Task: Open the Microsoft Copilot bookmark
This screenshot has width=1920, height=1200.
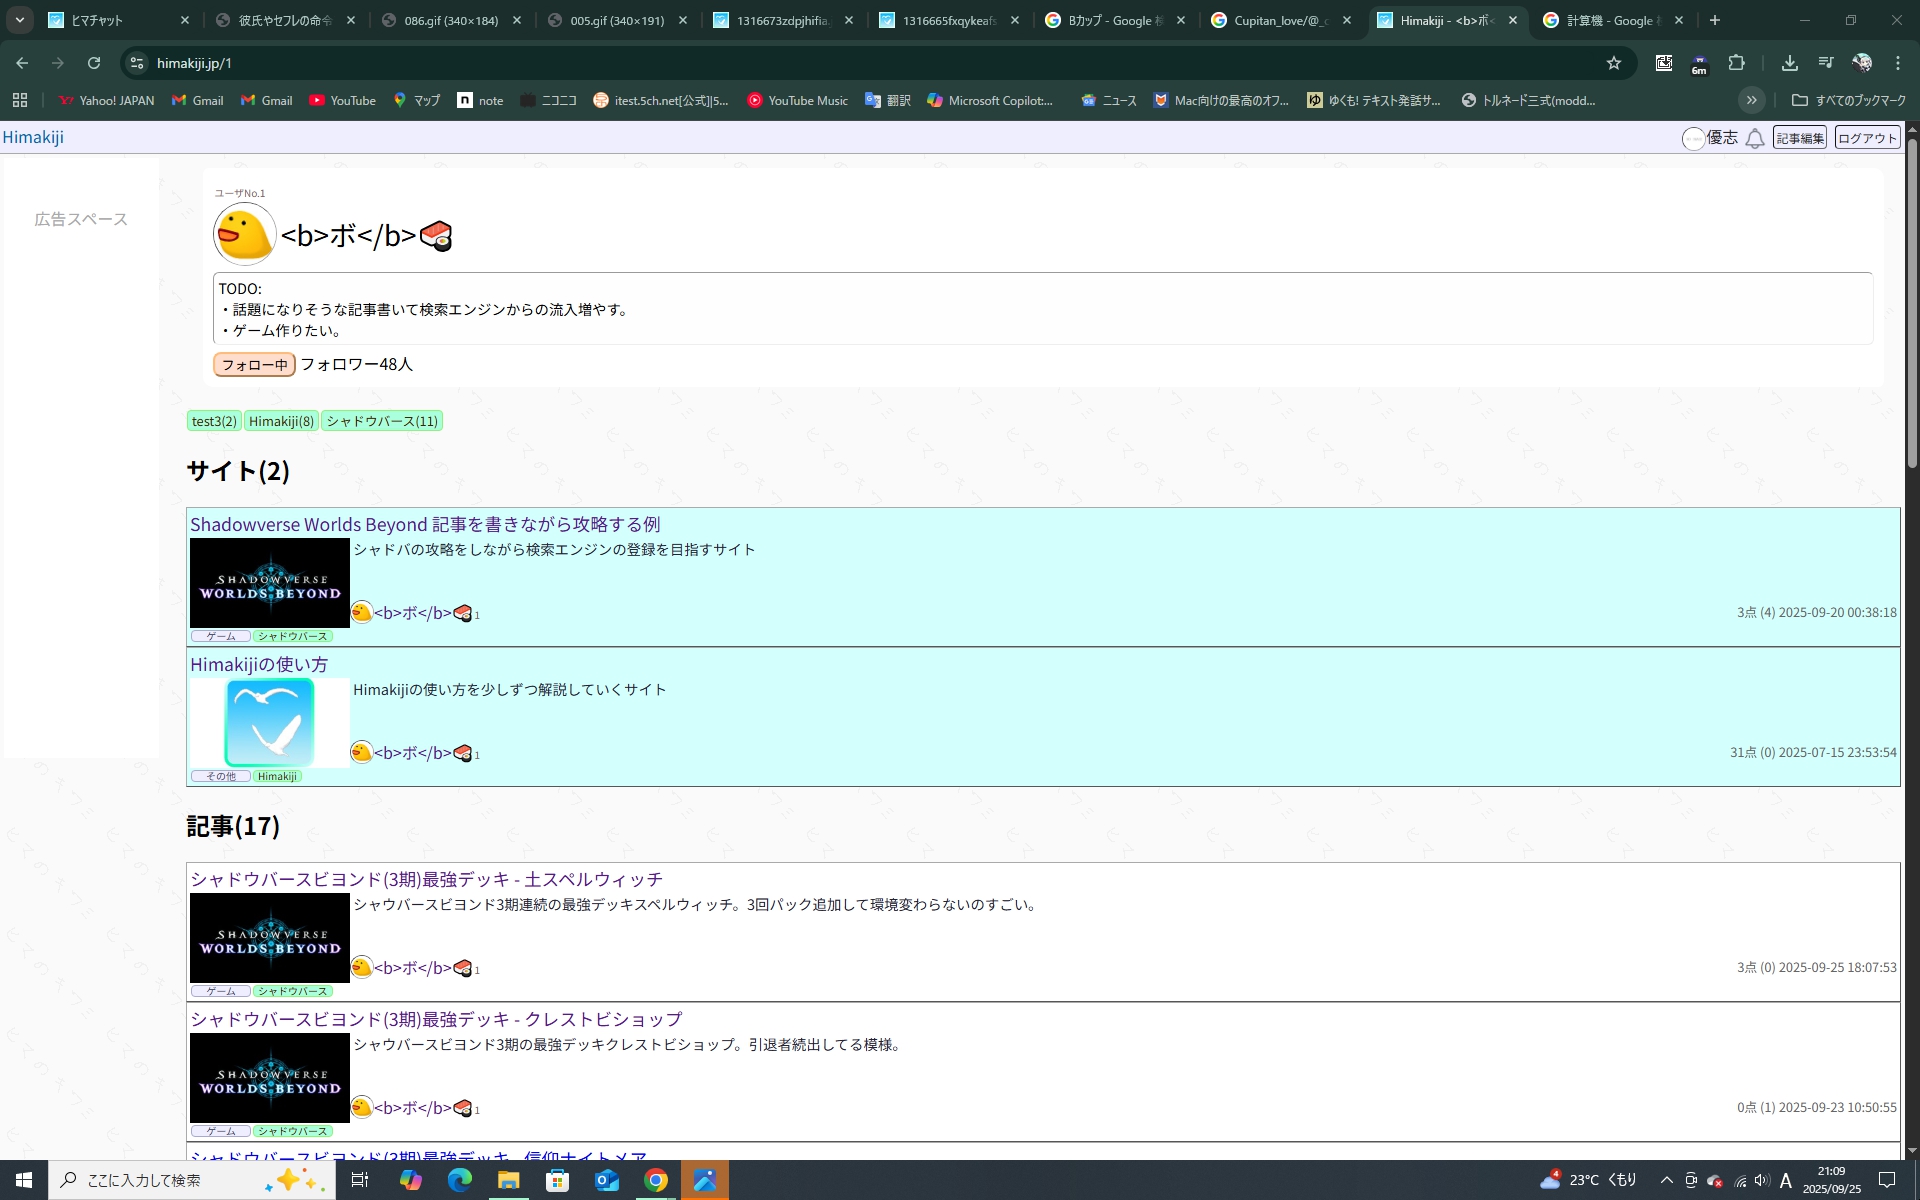Action: pyautogui.click(x=990, y=100)
